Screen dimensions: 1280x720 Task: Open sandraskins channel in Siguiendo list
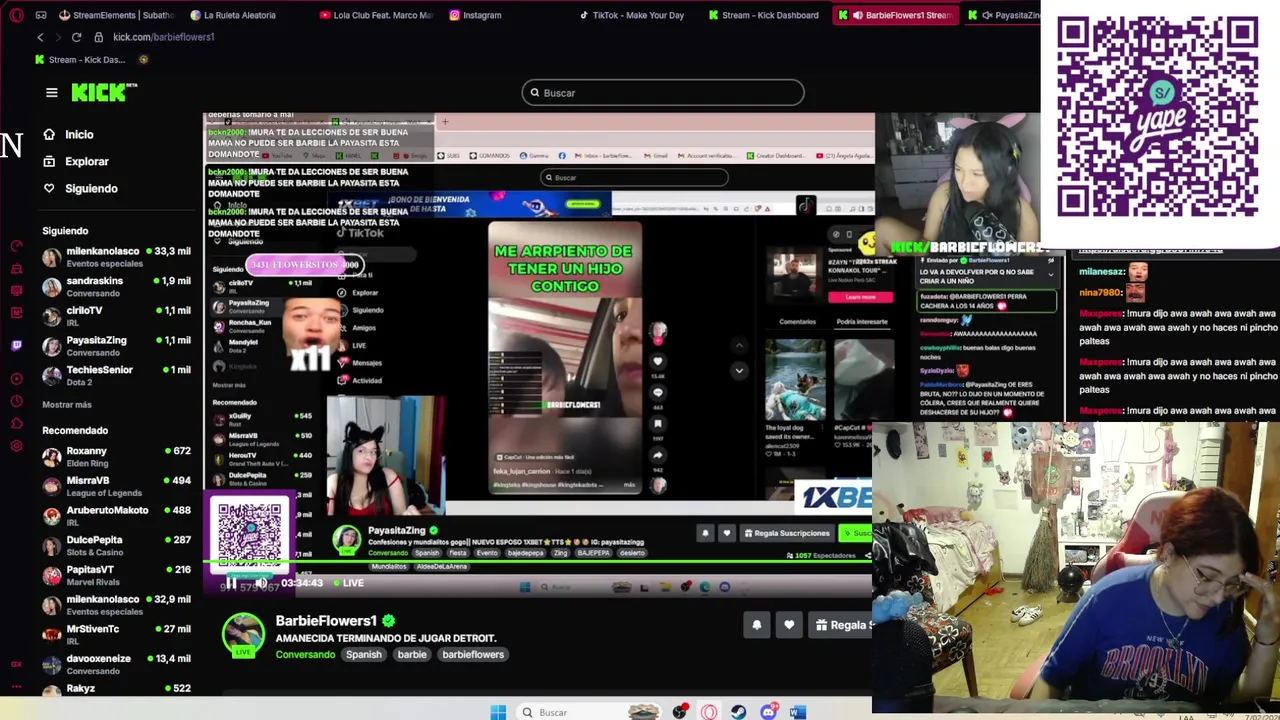[116, 287]
